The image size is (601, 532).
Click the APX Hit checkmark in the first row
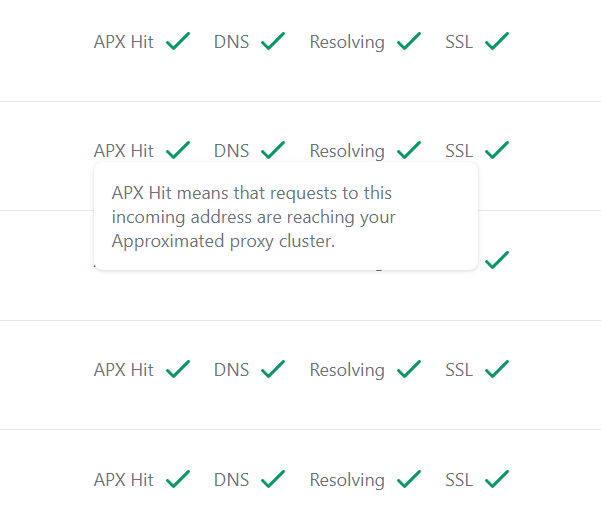tap(178, 41)
